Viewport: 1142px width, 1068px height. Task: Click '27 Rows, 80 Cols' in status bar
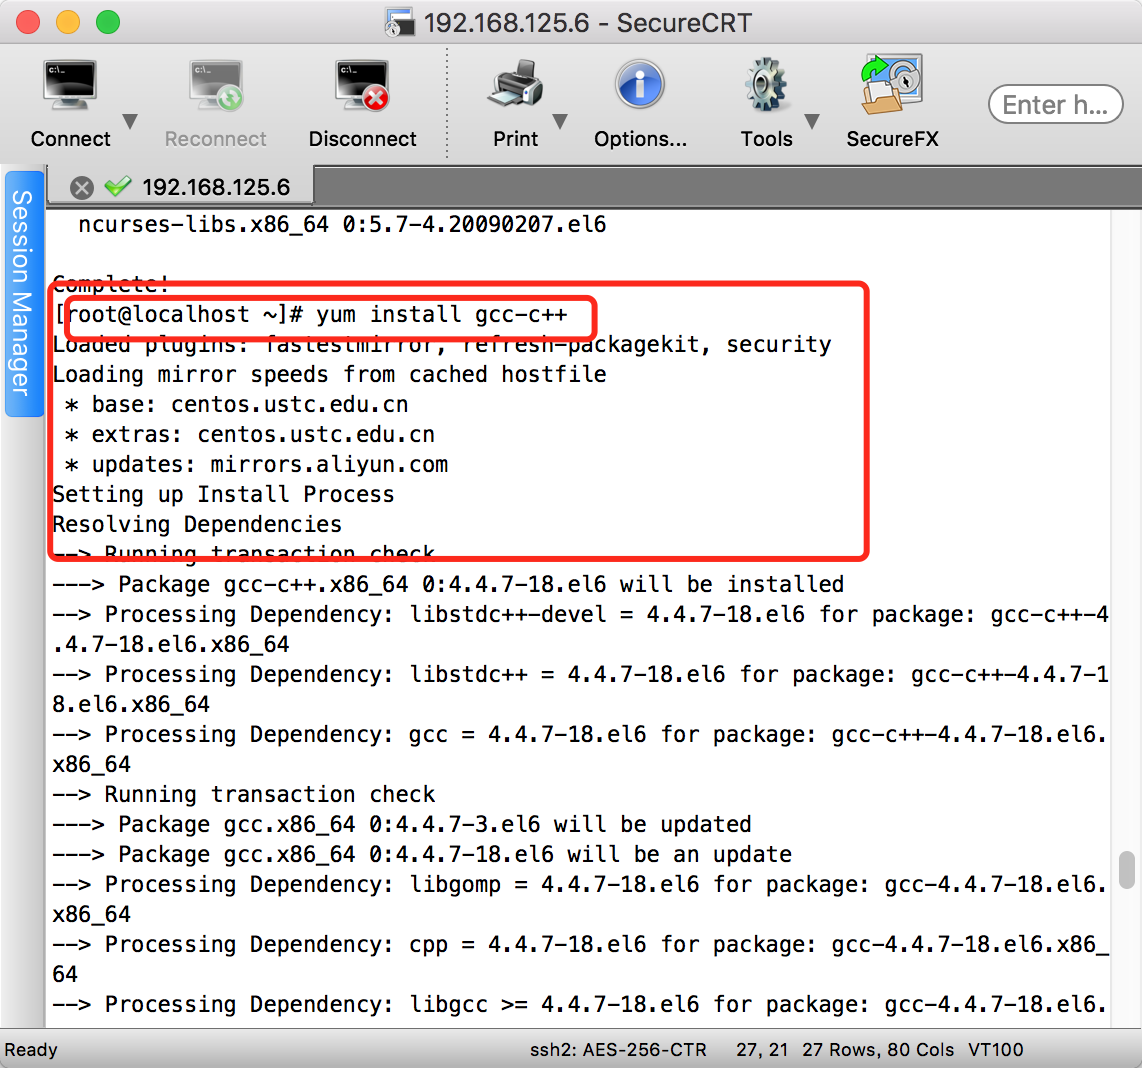878,1050
